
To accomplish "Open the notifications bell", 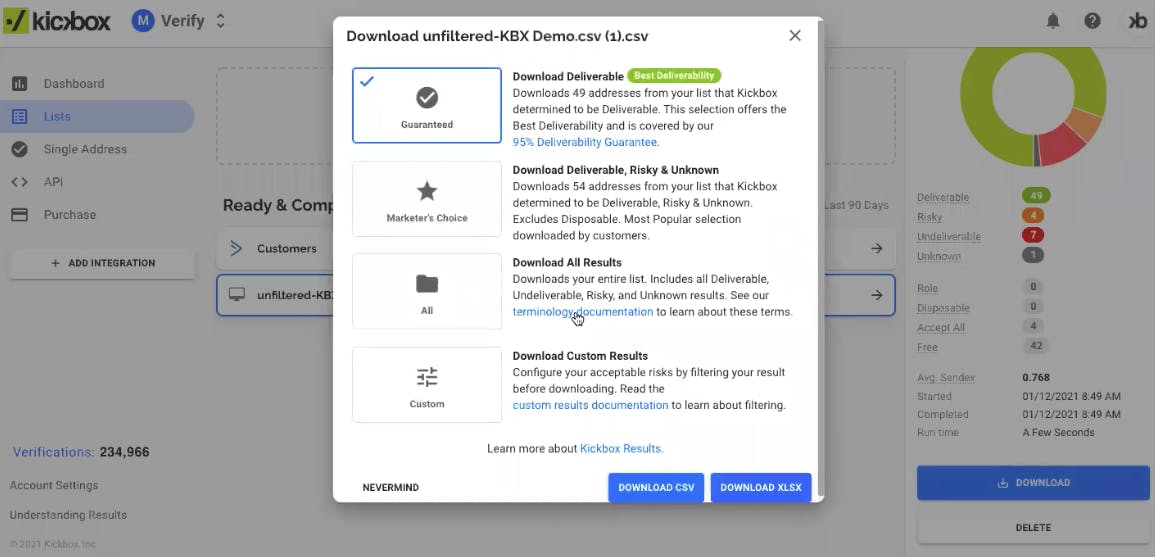I will pos(1053,21).
